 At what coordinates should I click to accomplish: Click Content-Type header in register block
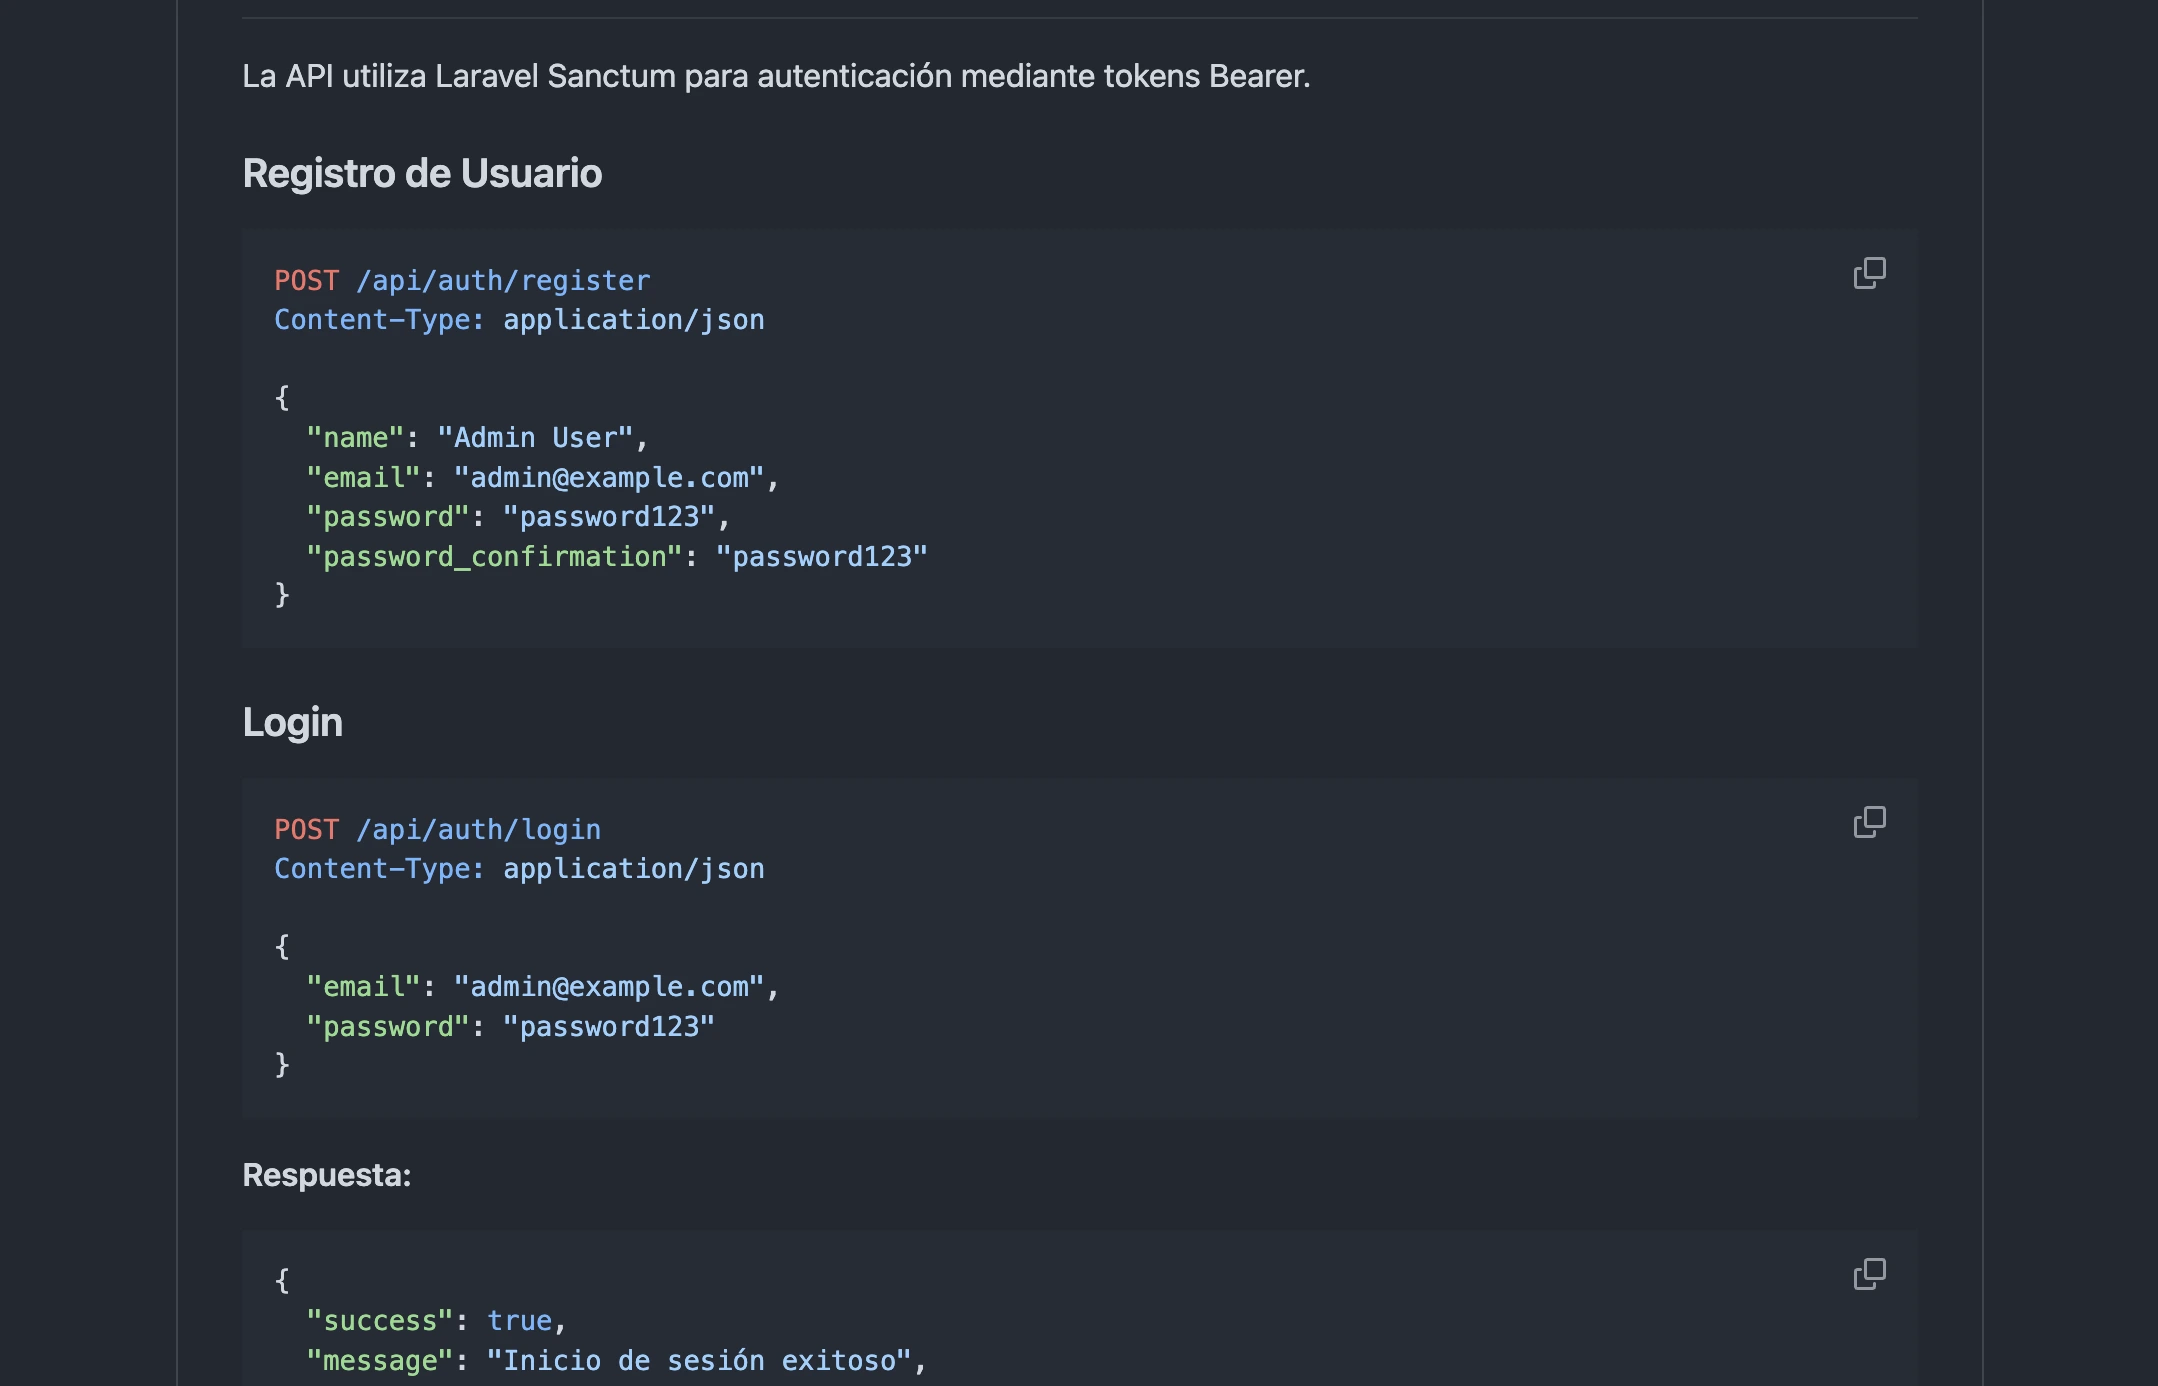click(x=519, y=320)
